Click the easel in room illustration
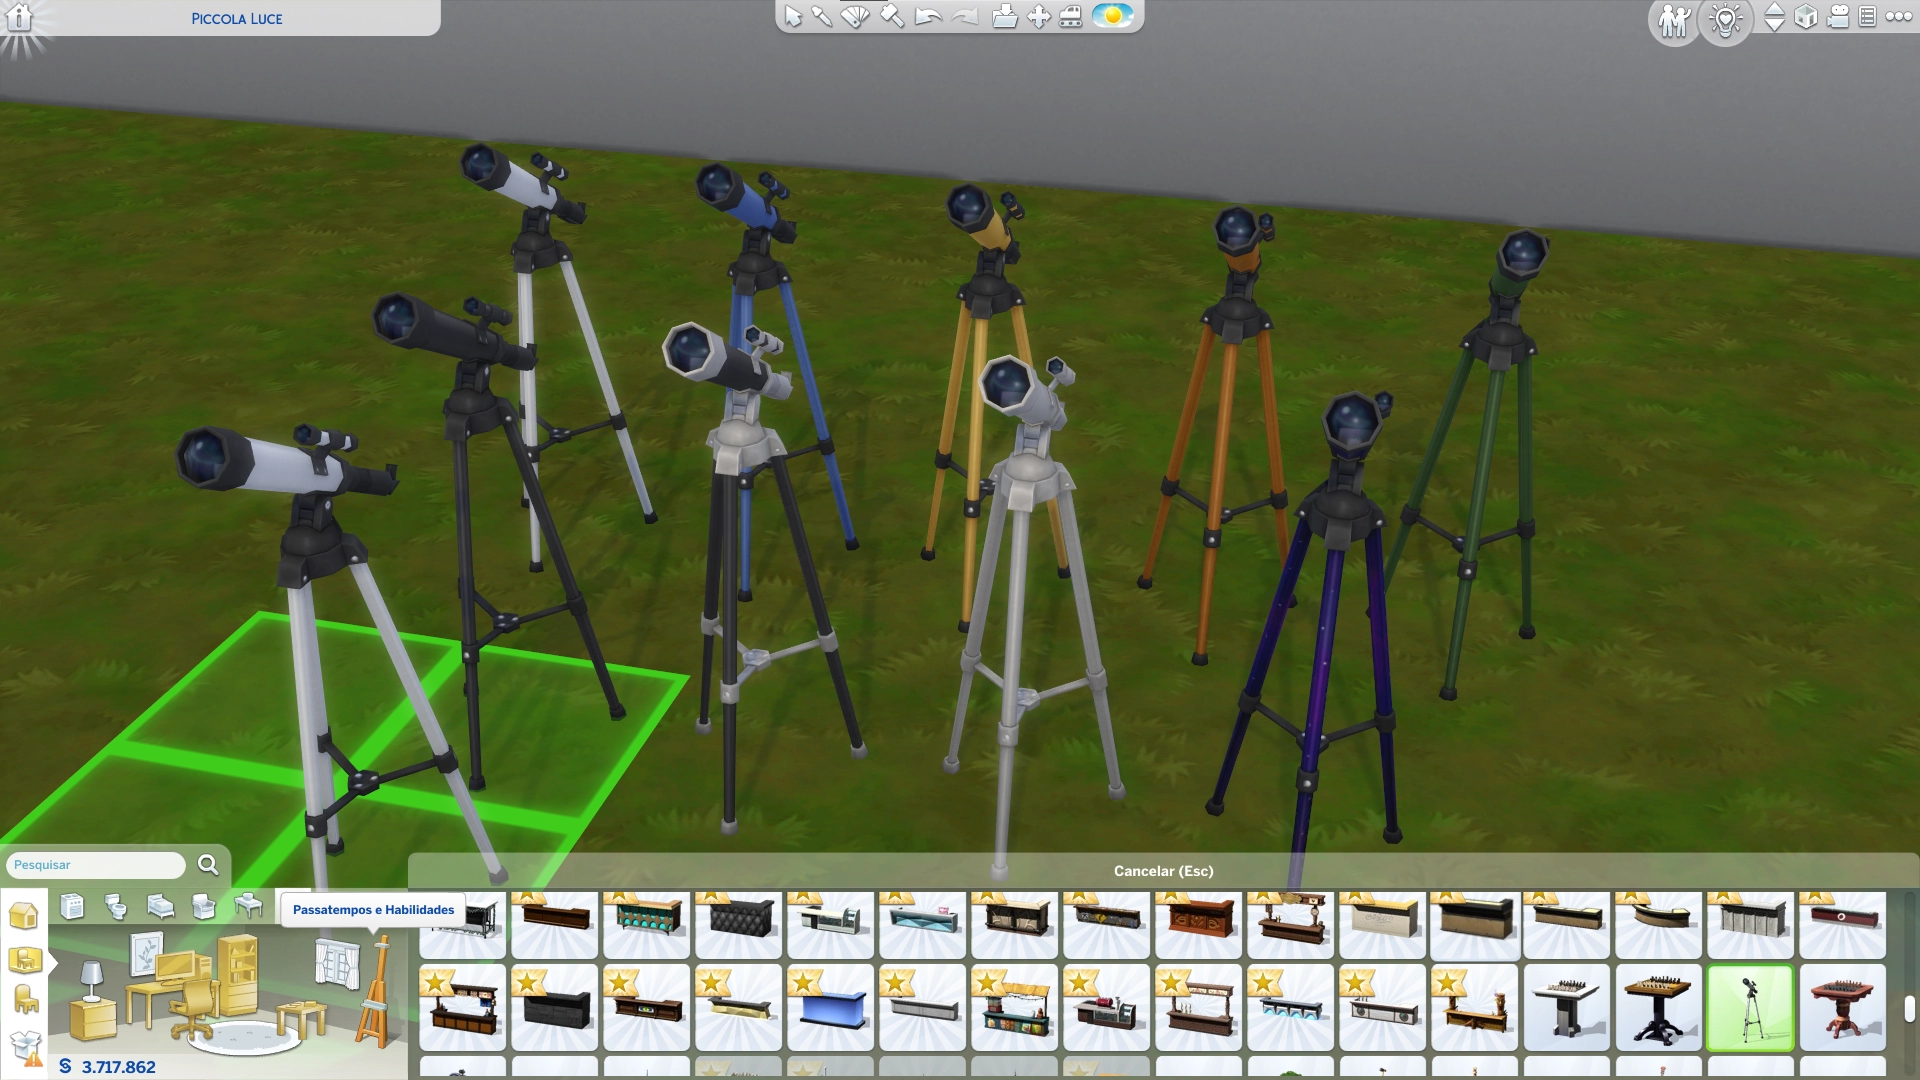 (x=376, y=993)
